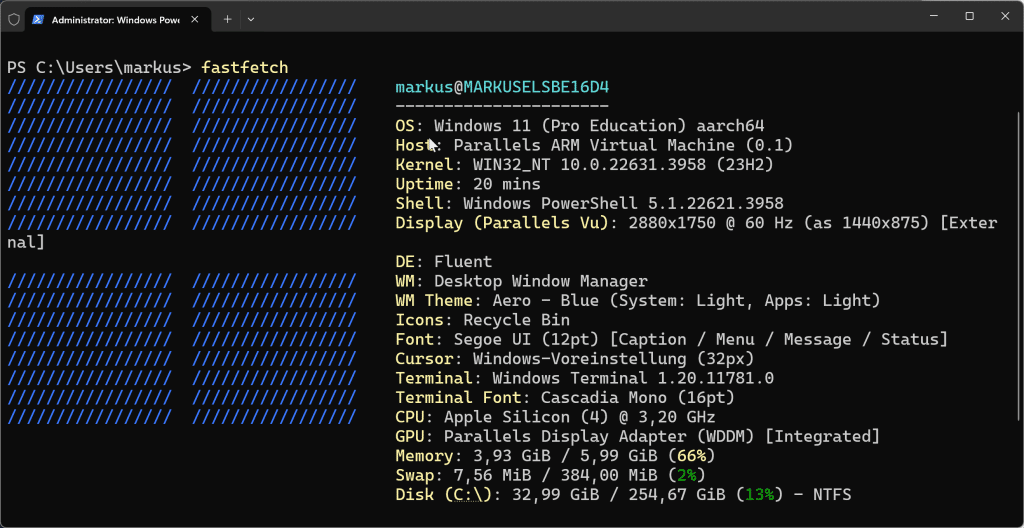Screen dimensions: 1024x528
Task: Click the Uptime: 20 mins line
Action: coord(468,184)
